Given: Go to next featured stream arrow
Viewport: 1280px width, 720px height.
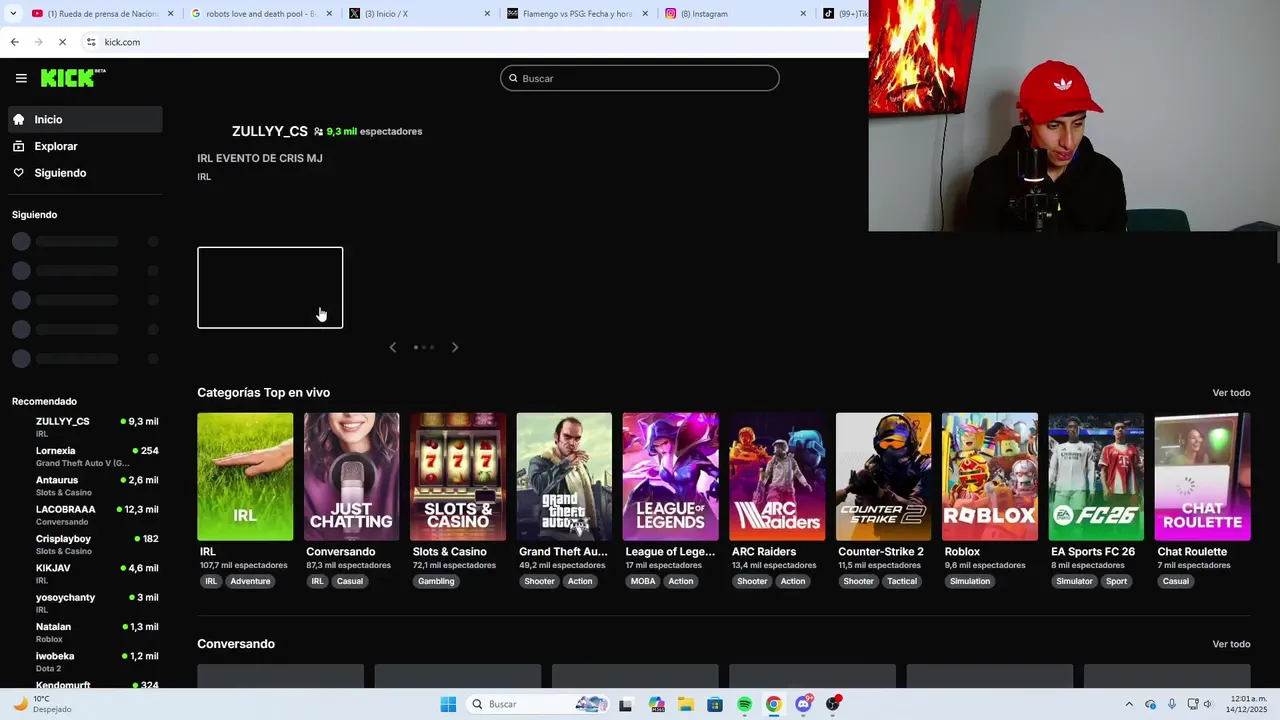Looking at the screenshot, I should 455,347.
